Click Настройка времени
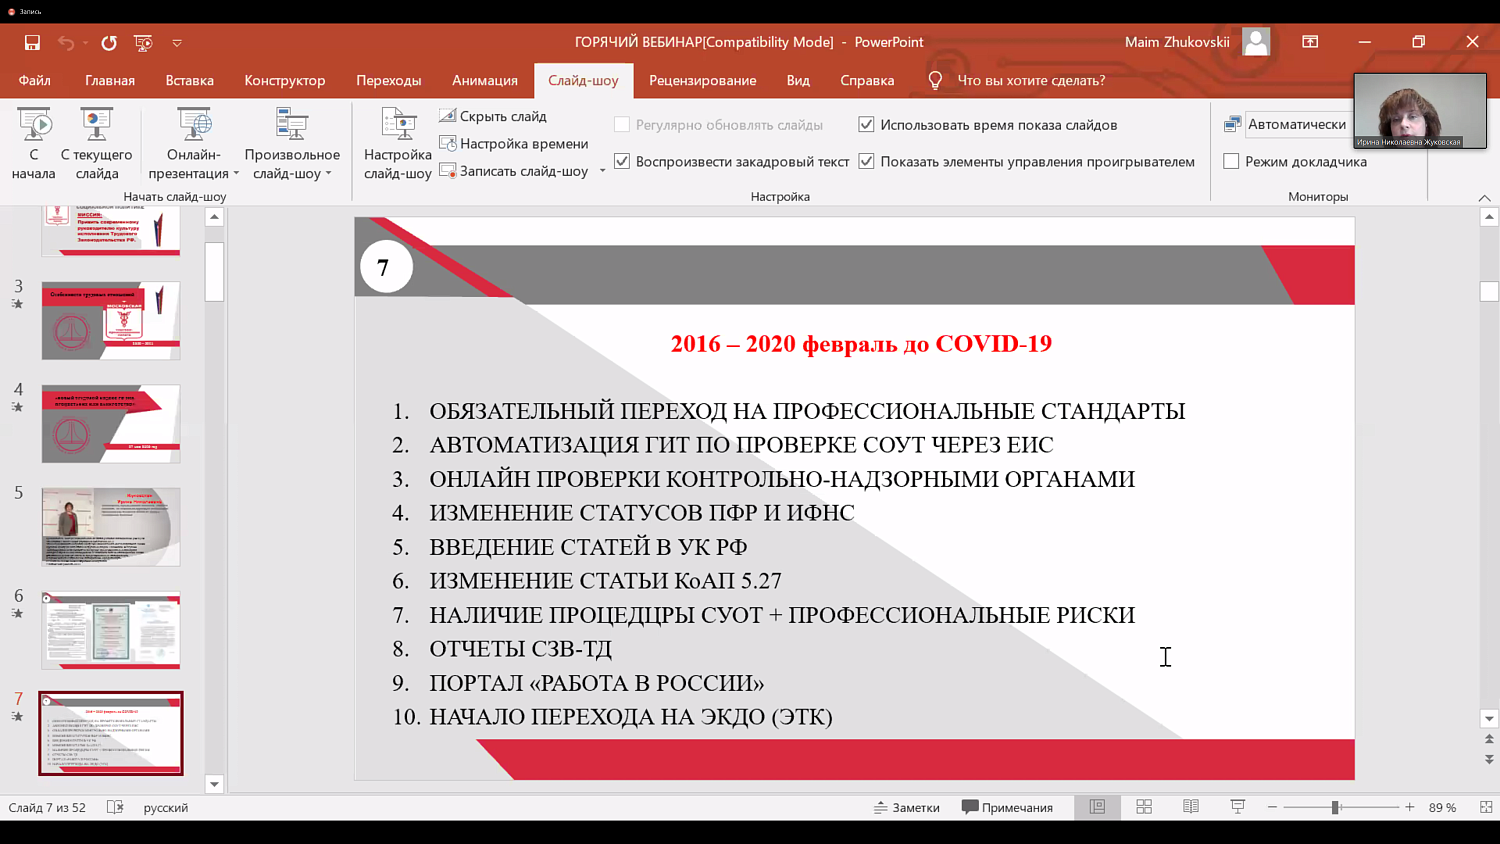1500x844 pixels. 514,143
